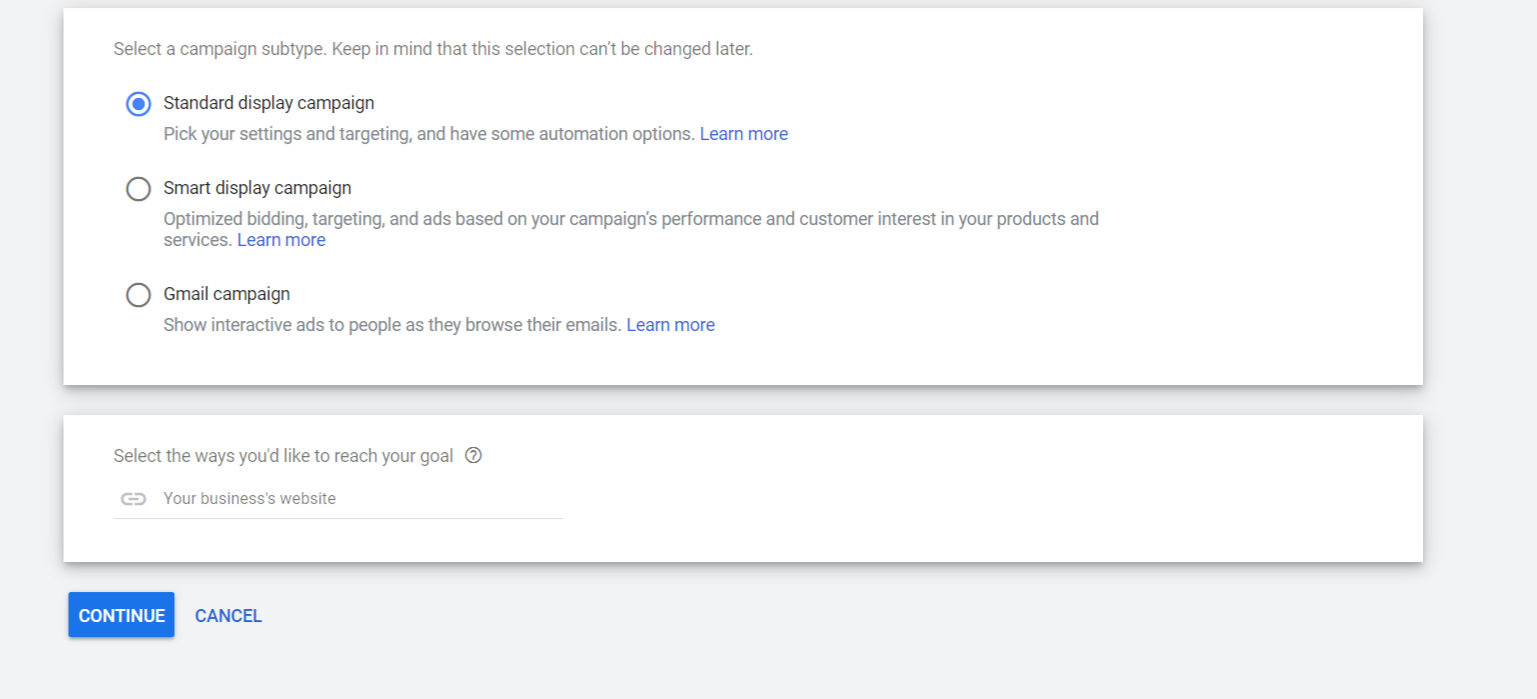Click Cancel to discard the campaign setup
The width and height of the screenshot is (1537, 699).
point(228,615)
